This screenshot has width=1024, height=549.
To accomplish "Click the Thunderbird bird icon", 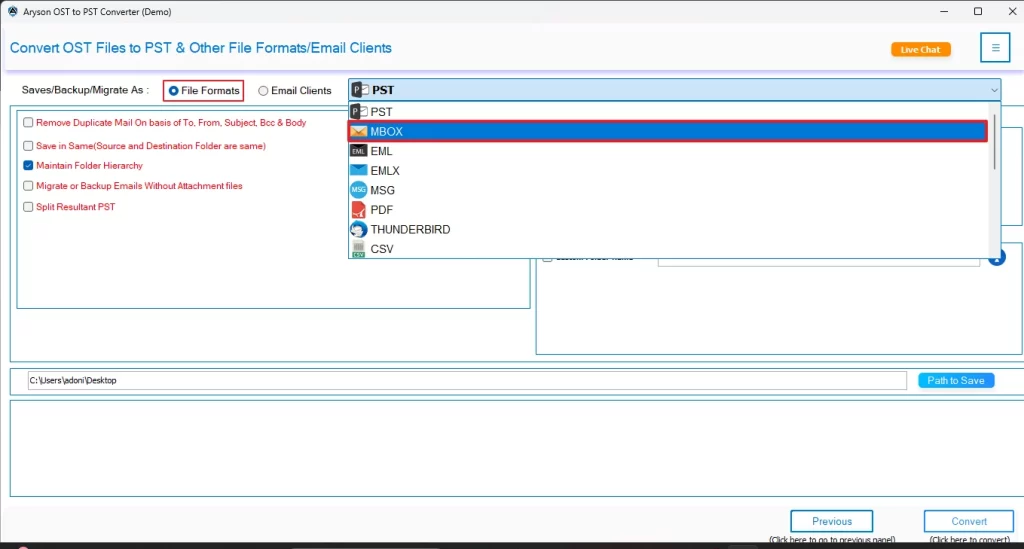I will point(359,229).
